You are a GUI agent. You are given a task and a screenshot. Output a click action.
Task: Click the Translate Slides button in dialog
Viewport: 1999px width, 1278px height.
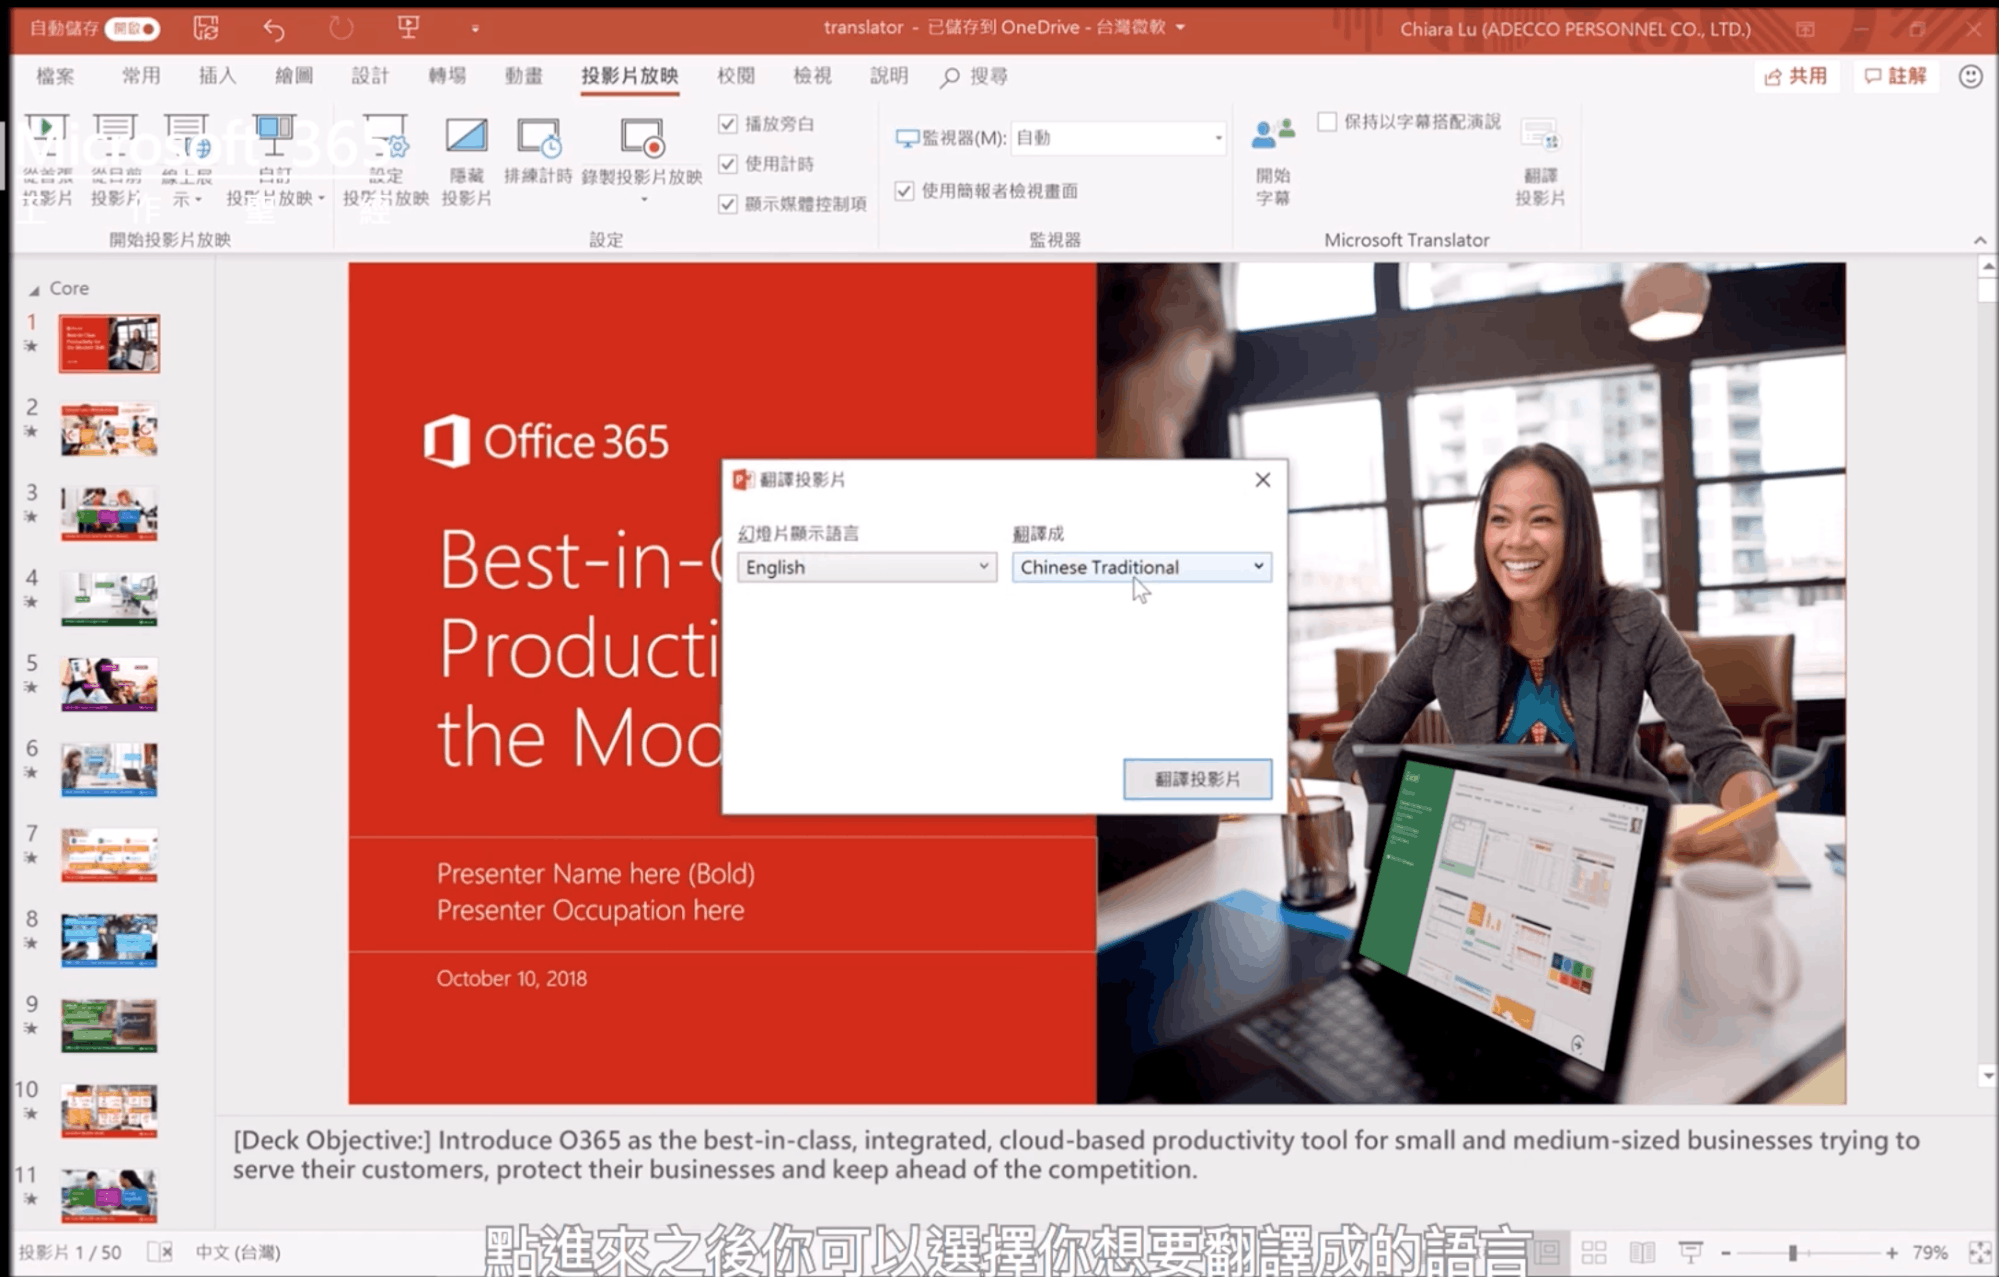[x=1197, y=779]
